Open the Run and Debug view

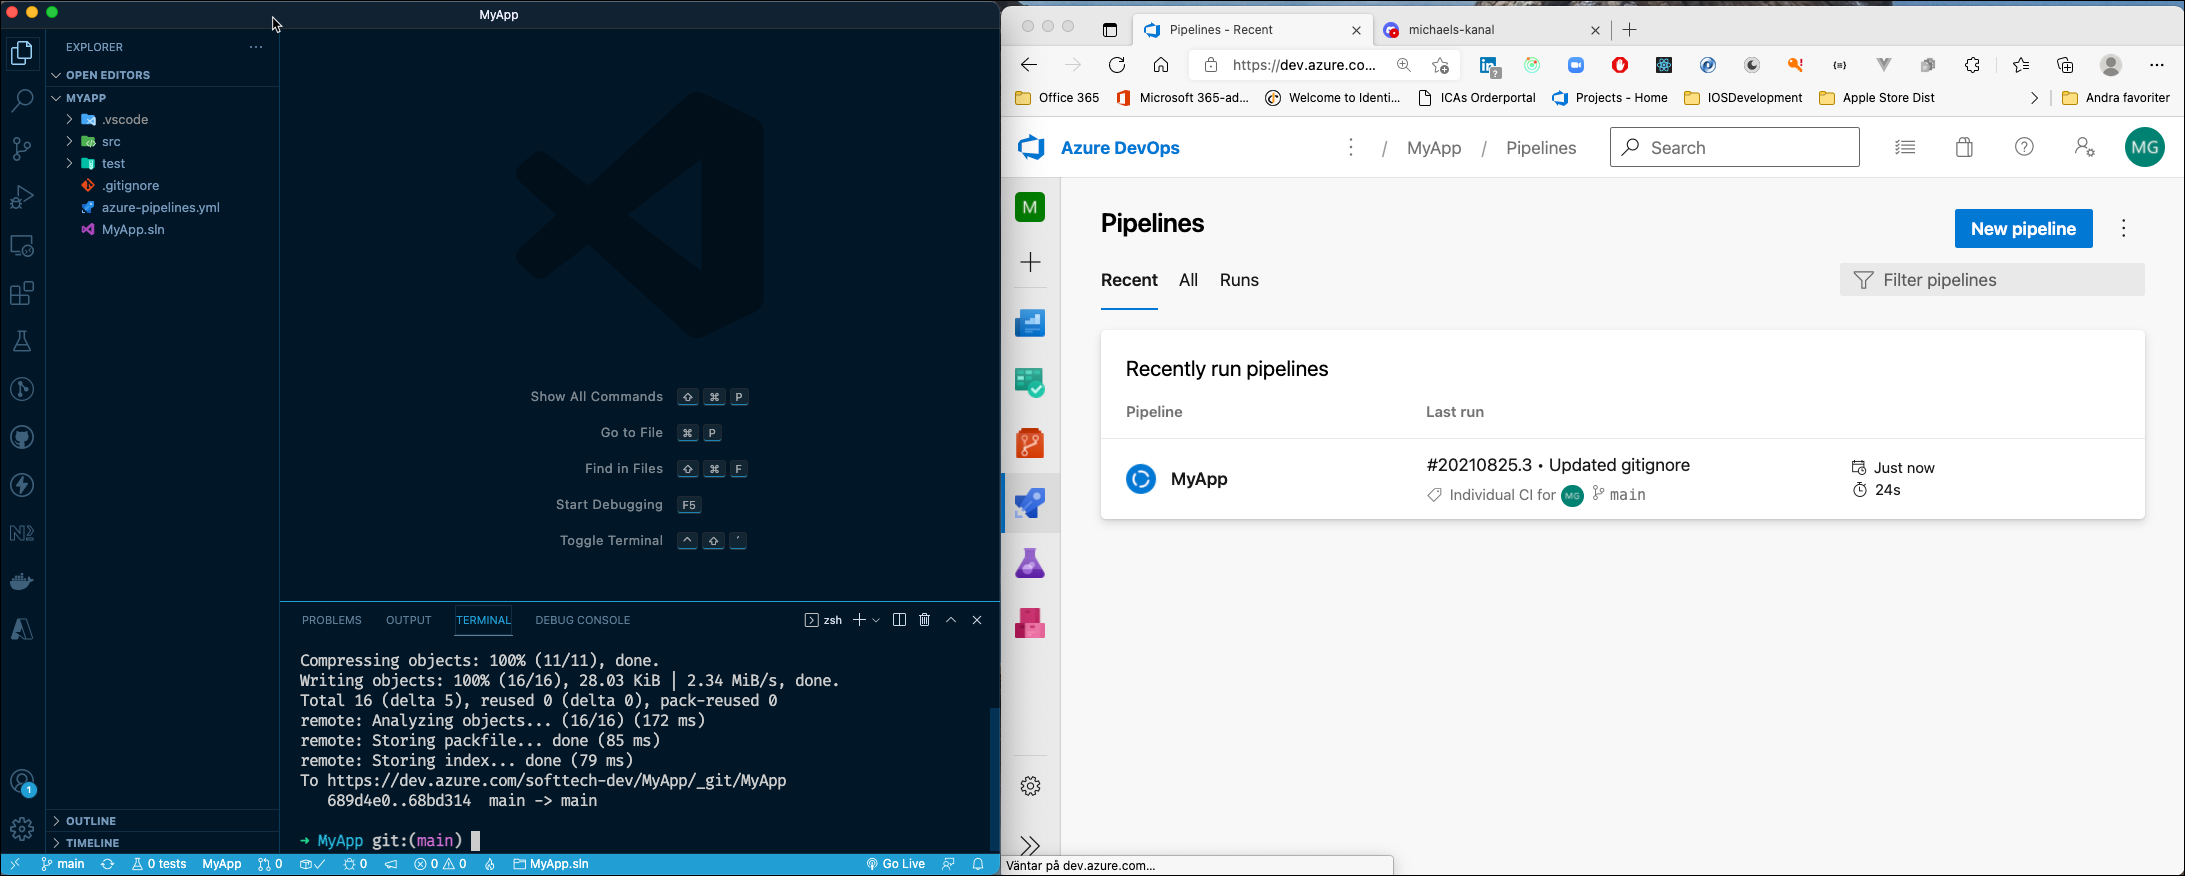(22, 197)
